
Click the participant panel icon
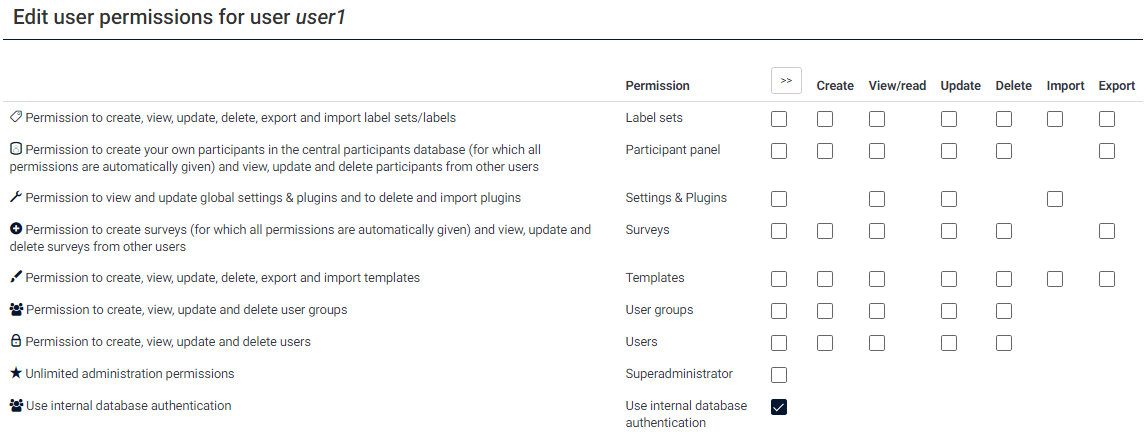coord(15,150)
